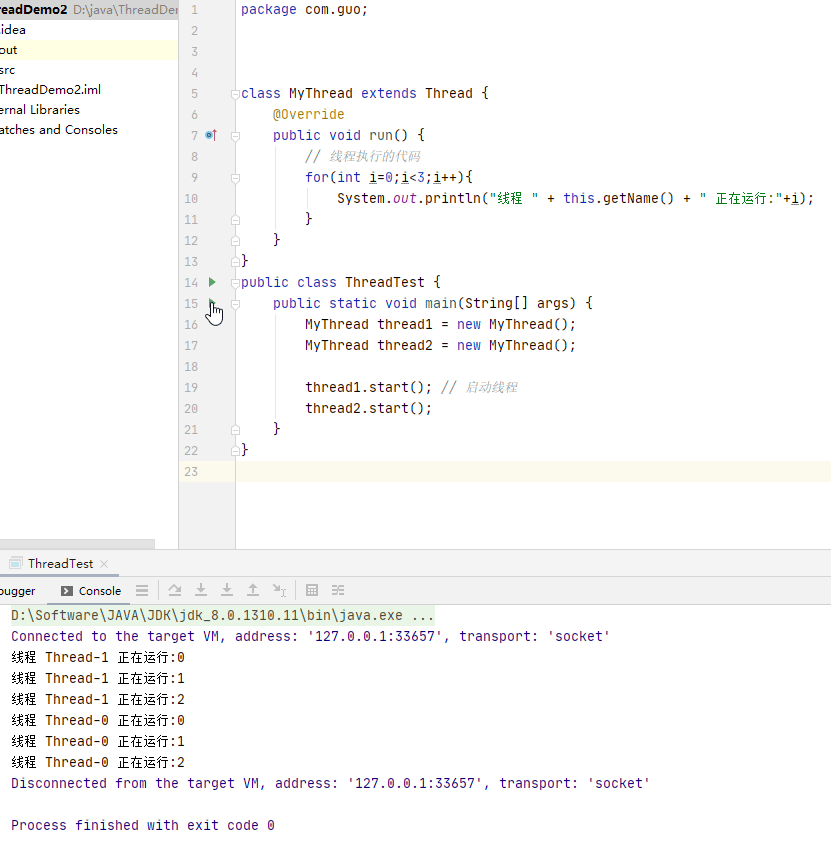The width and height of the screenshot is (831, 860).
Task: Click the run gutter icon beside class ThreadTest
Action: pyautogui.click(x=212, y=283)
